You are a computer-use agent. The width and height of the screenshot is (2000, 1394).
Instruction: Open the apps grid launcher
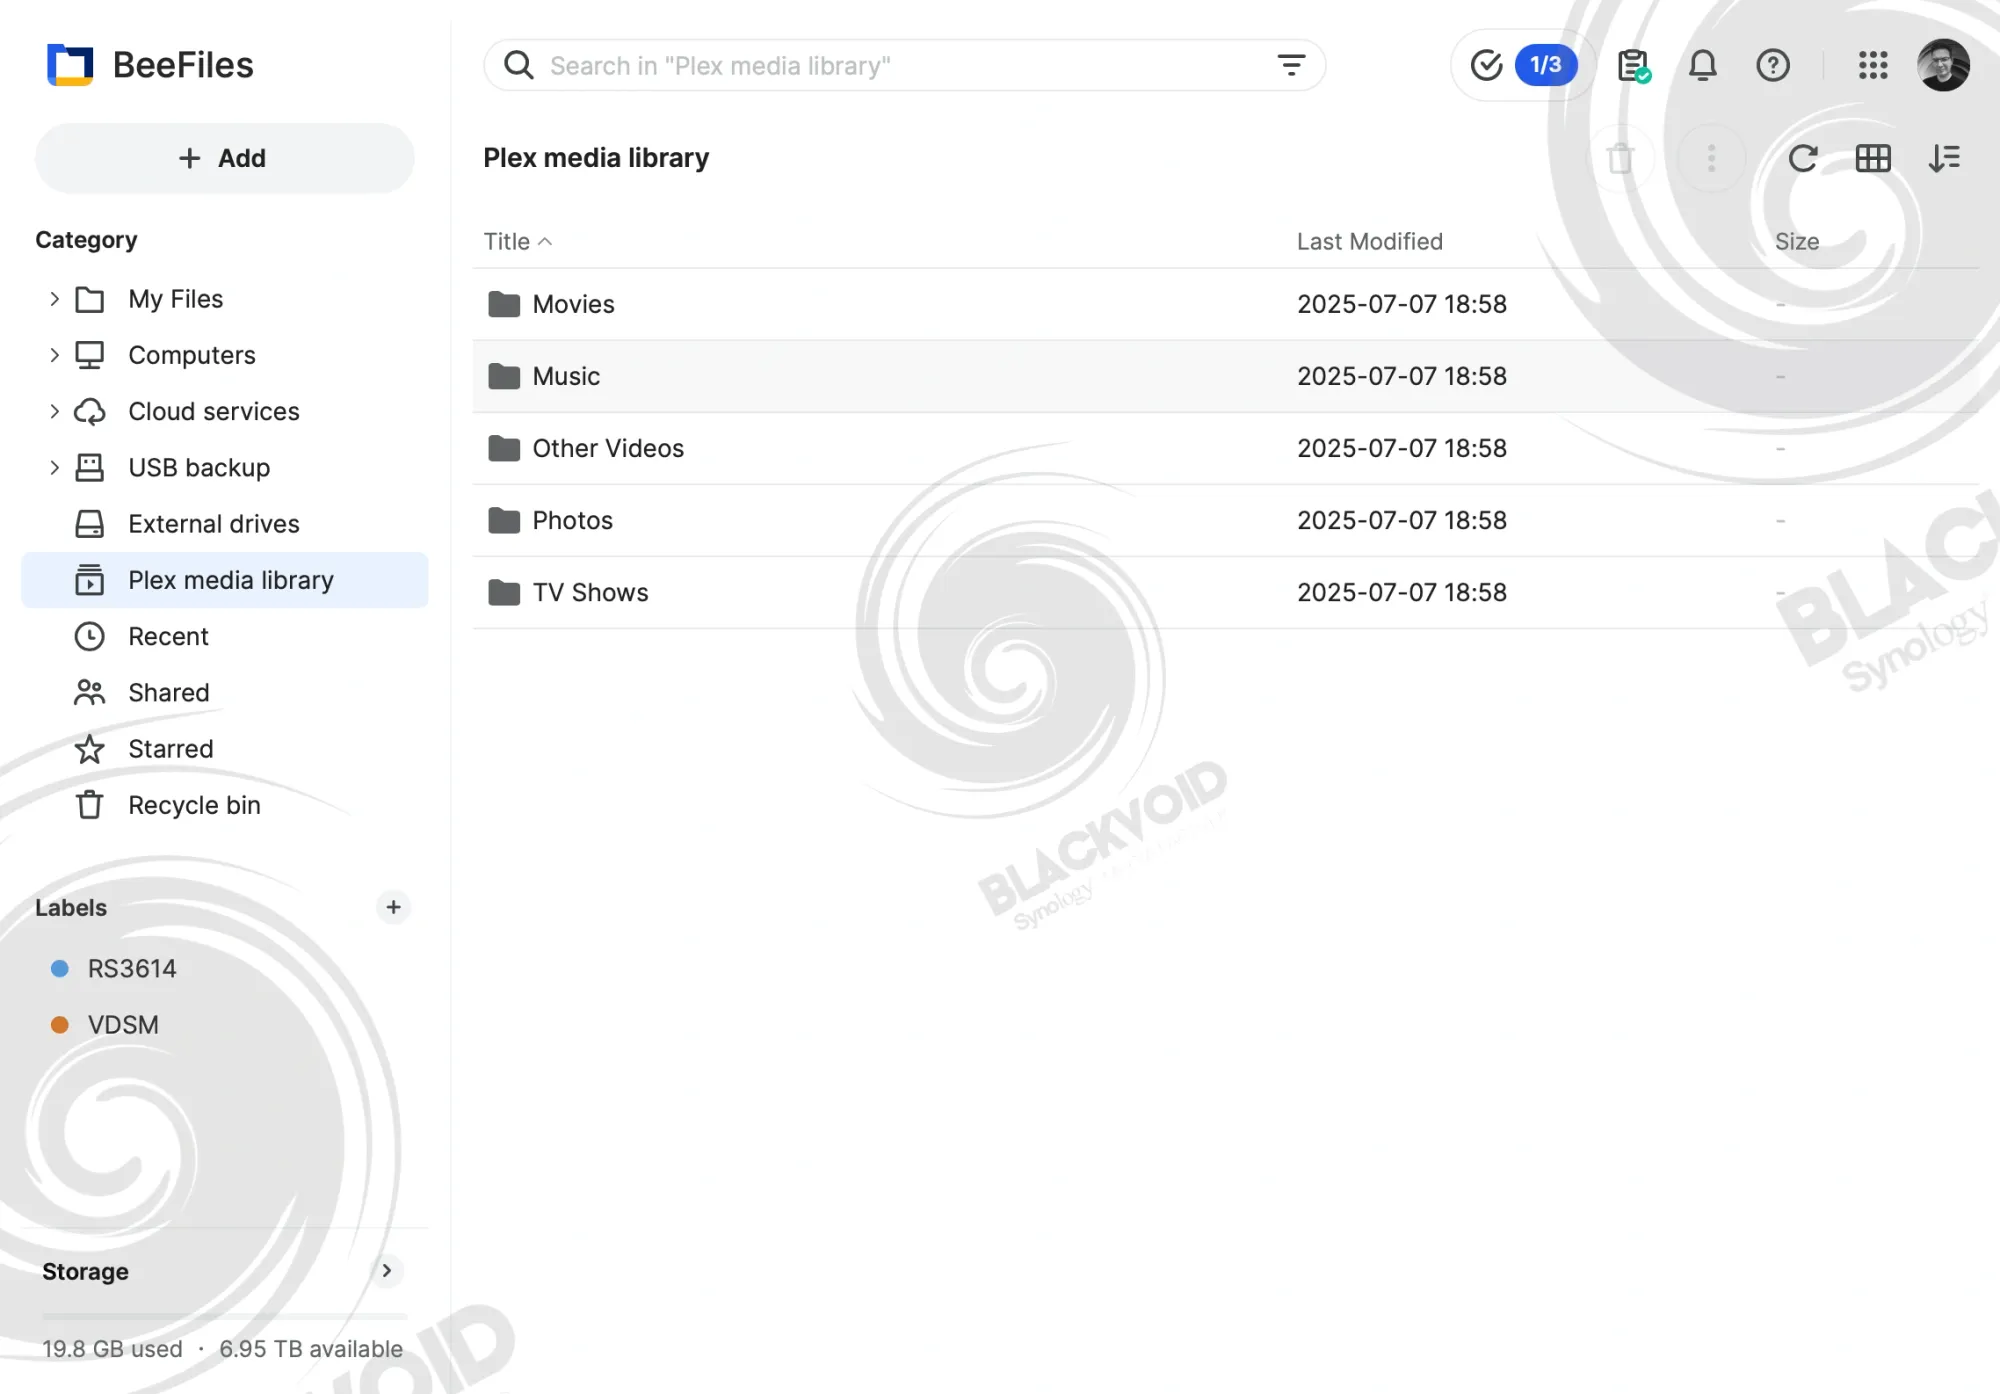coord(1872,66)
